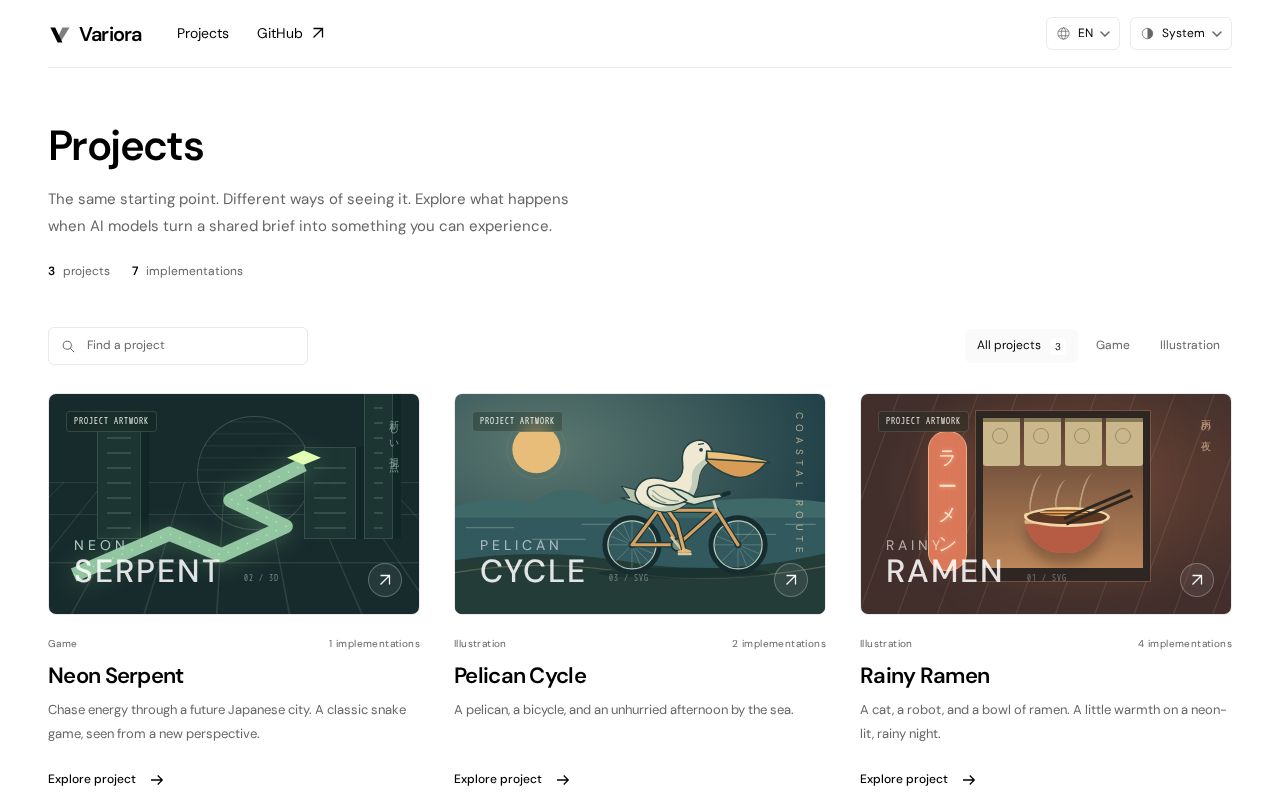Focus the Find a project search field
The height and width of the screenshot is (800, 1280).
point(178,346)
